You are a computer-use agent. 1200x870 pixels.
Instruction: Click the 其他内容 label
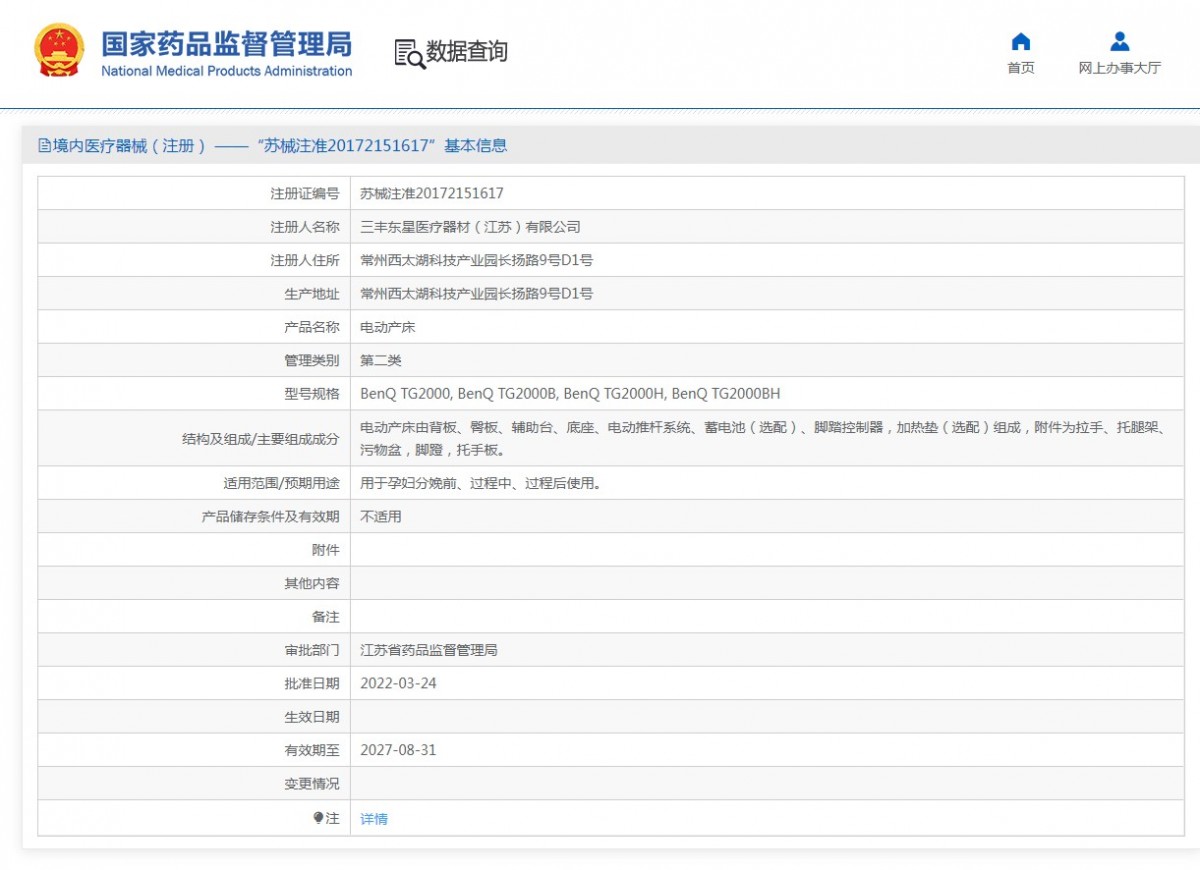pos(312,583)
